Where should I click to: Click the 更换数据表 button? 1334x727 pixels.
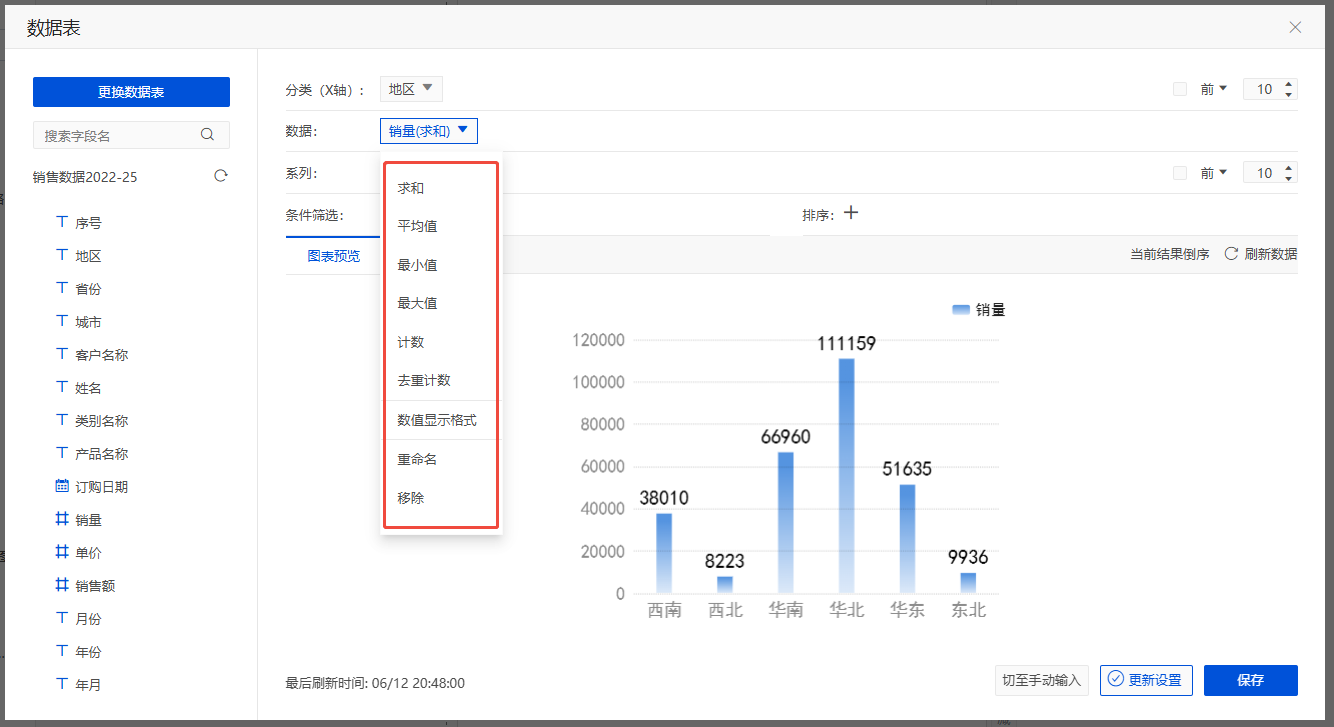(131, 92)
